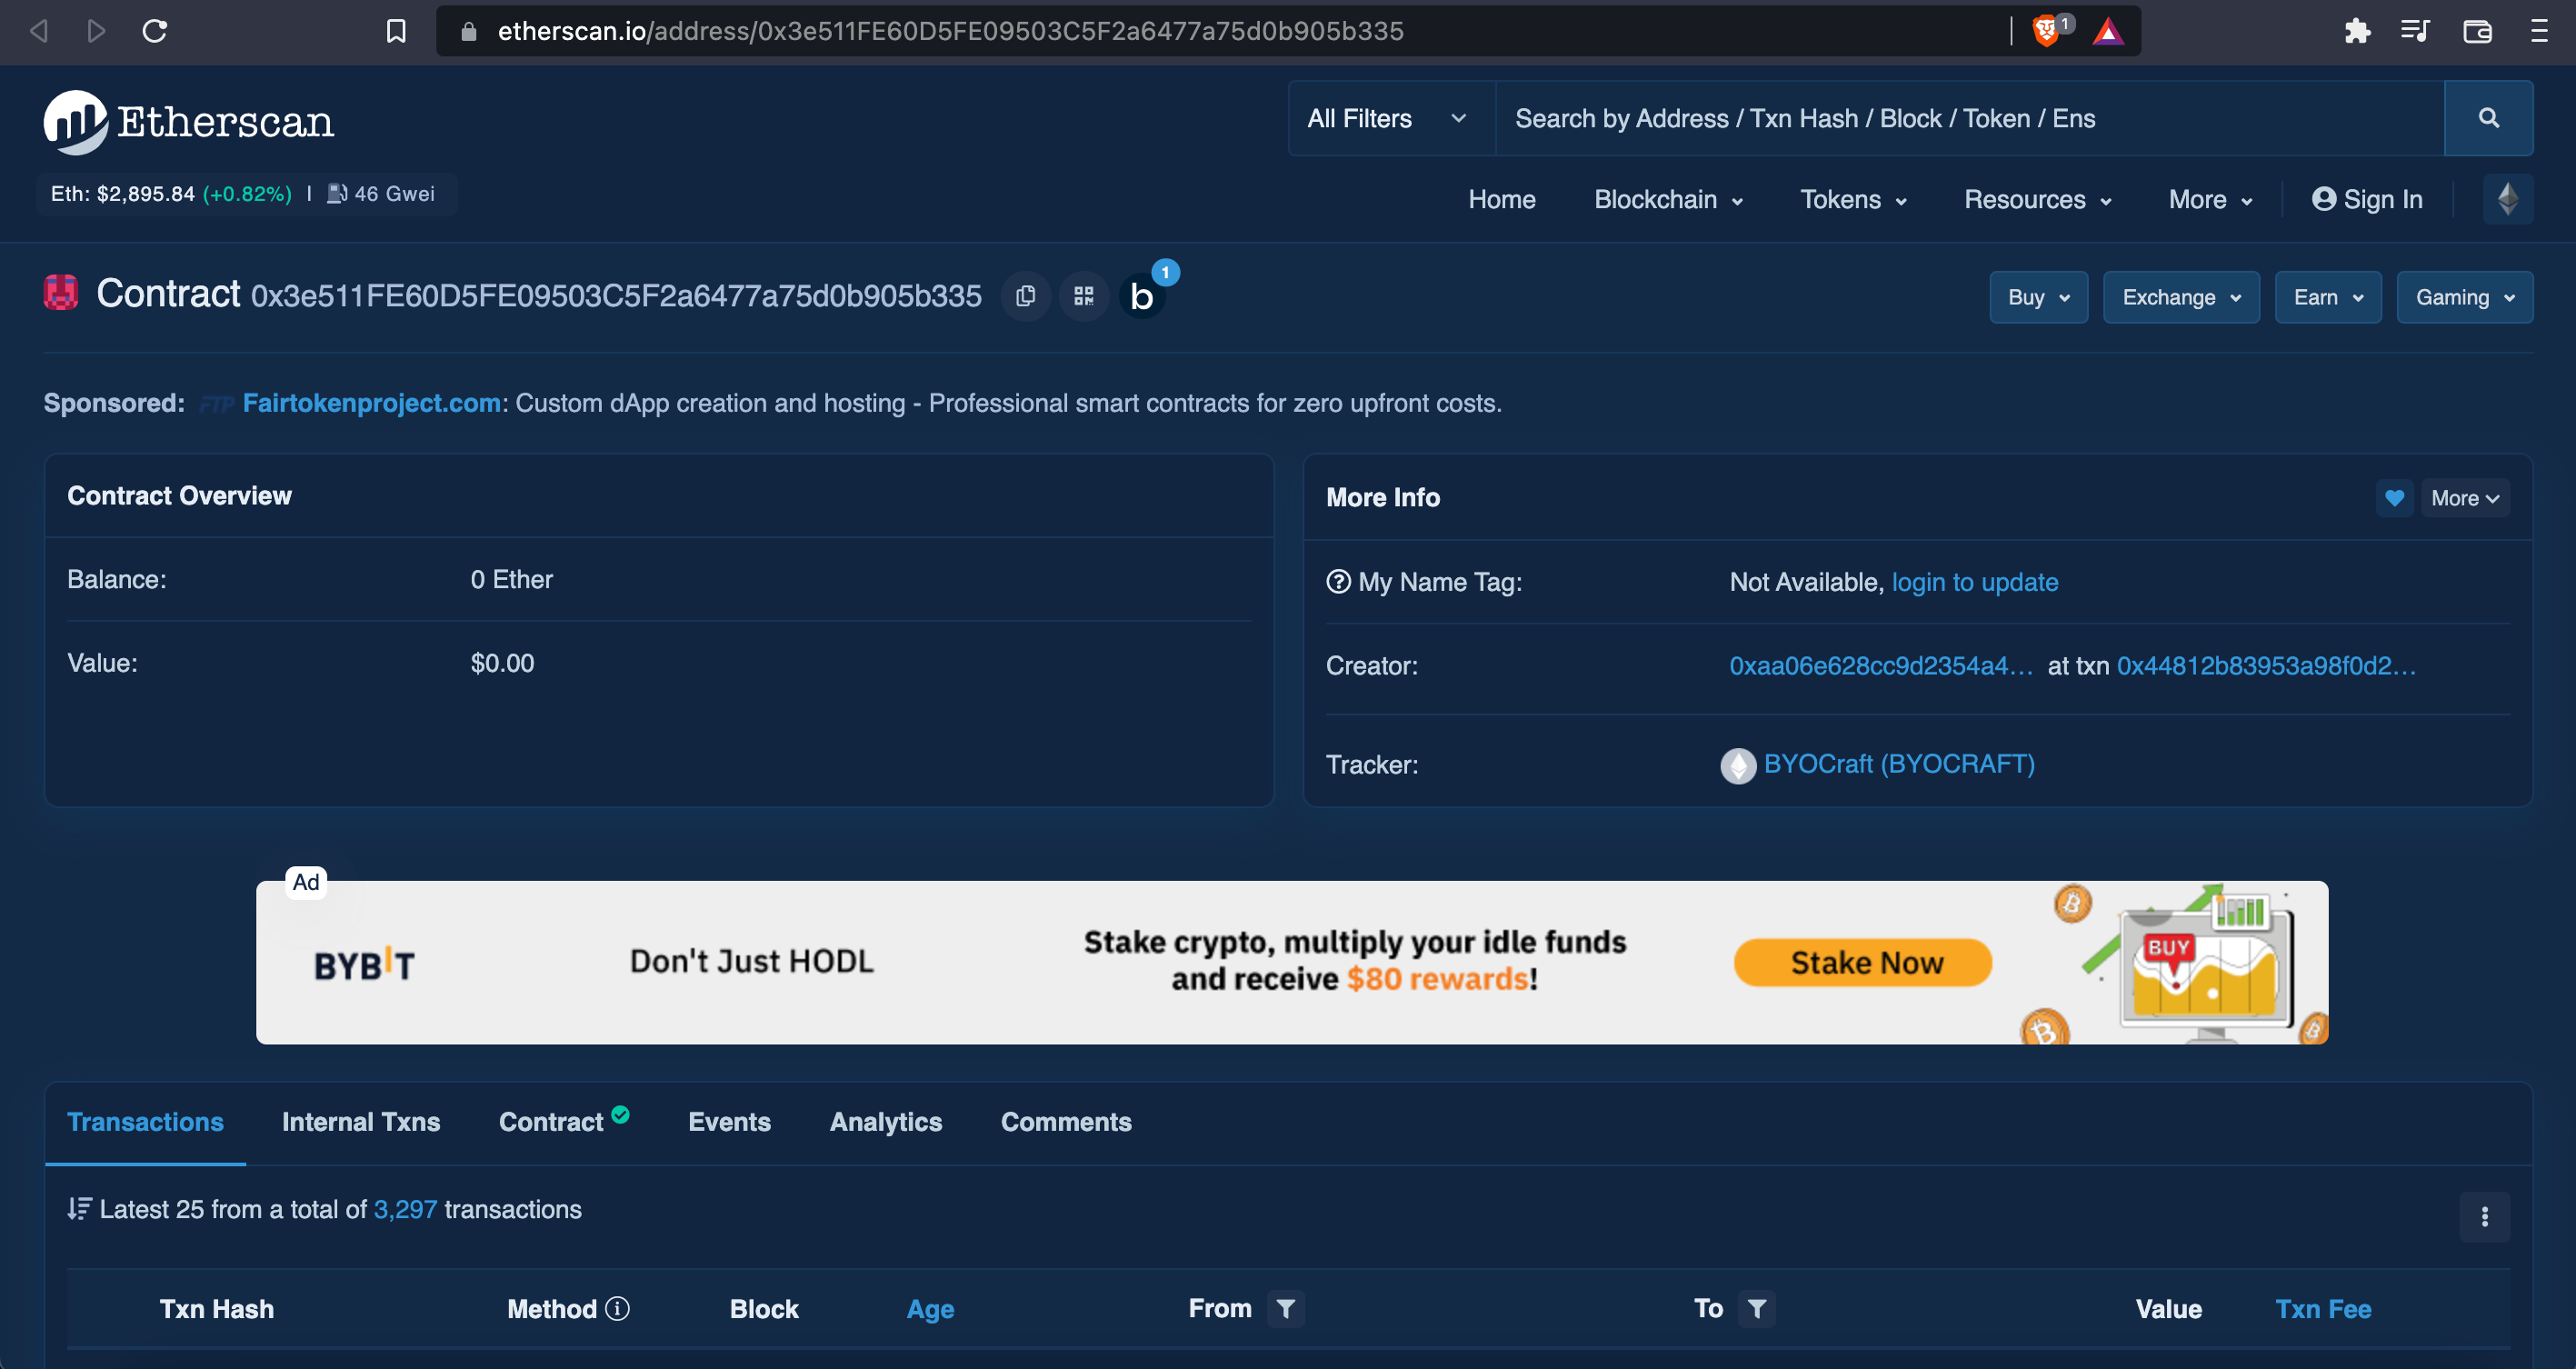The height and width of the screenshot is (1369, 2576).
Task: Expand the More menu in navigation bar
Action: coord(2210,199)
